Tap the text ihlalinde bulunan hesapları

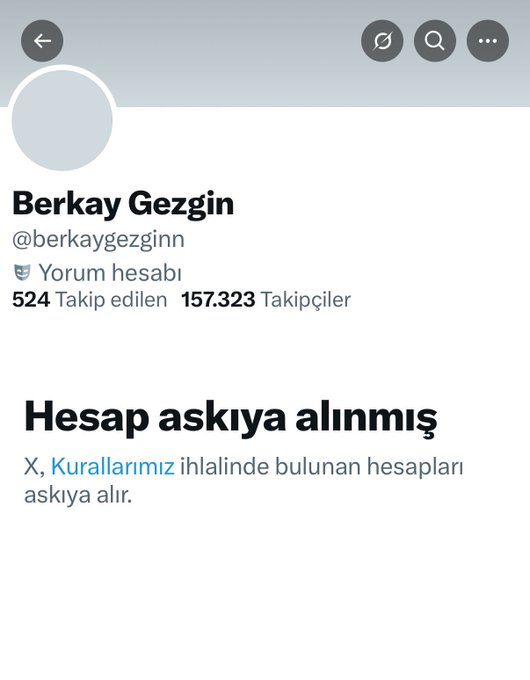[x=321, y=468]
